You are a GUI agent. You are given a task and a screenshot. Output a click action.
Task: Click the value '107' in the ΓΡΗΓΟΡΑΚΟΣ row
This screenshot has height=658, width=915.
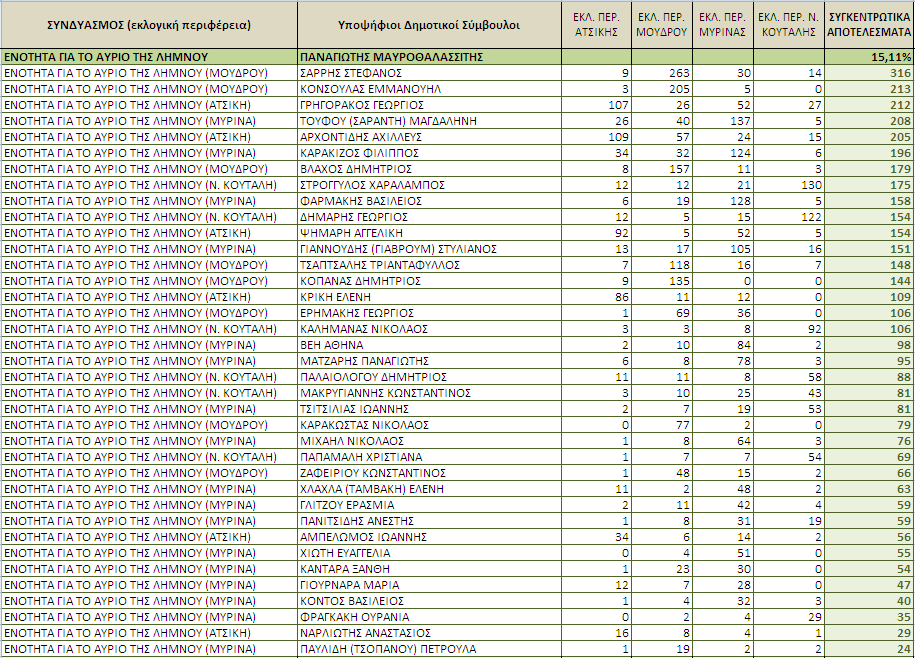tap(618, 105)
